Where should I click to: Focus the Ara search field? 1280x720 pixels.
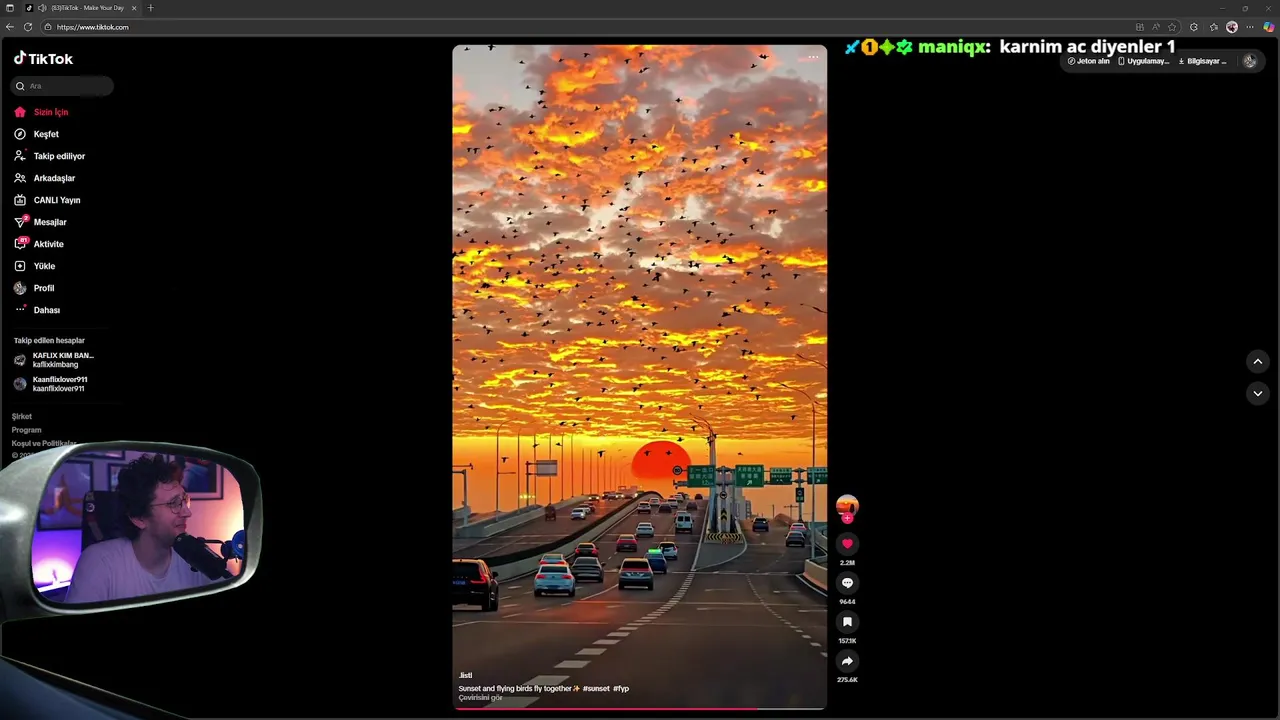click(62, 86)
